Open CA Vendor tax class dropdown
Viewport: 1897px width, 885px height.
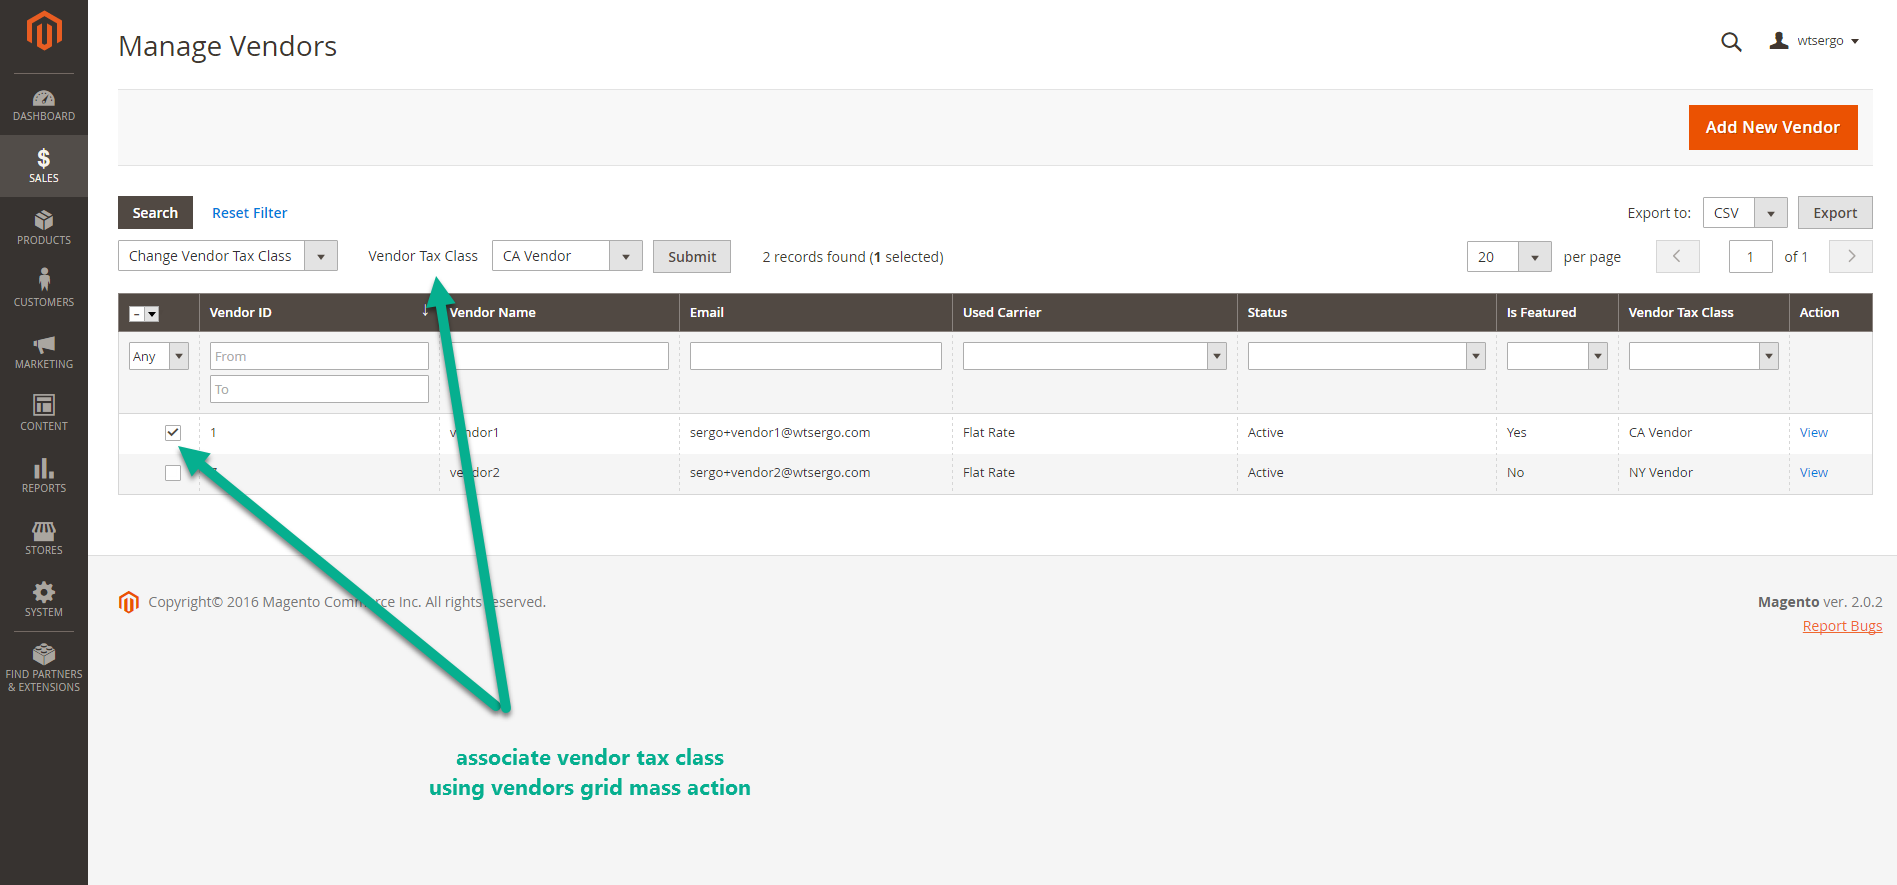[567, 256]
